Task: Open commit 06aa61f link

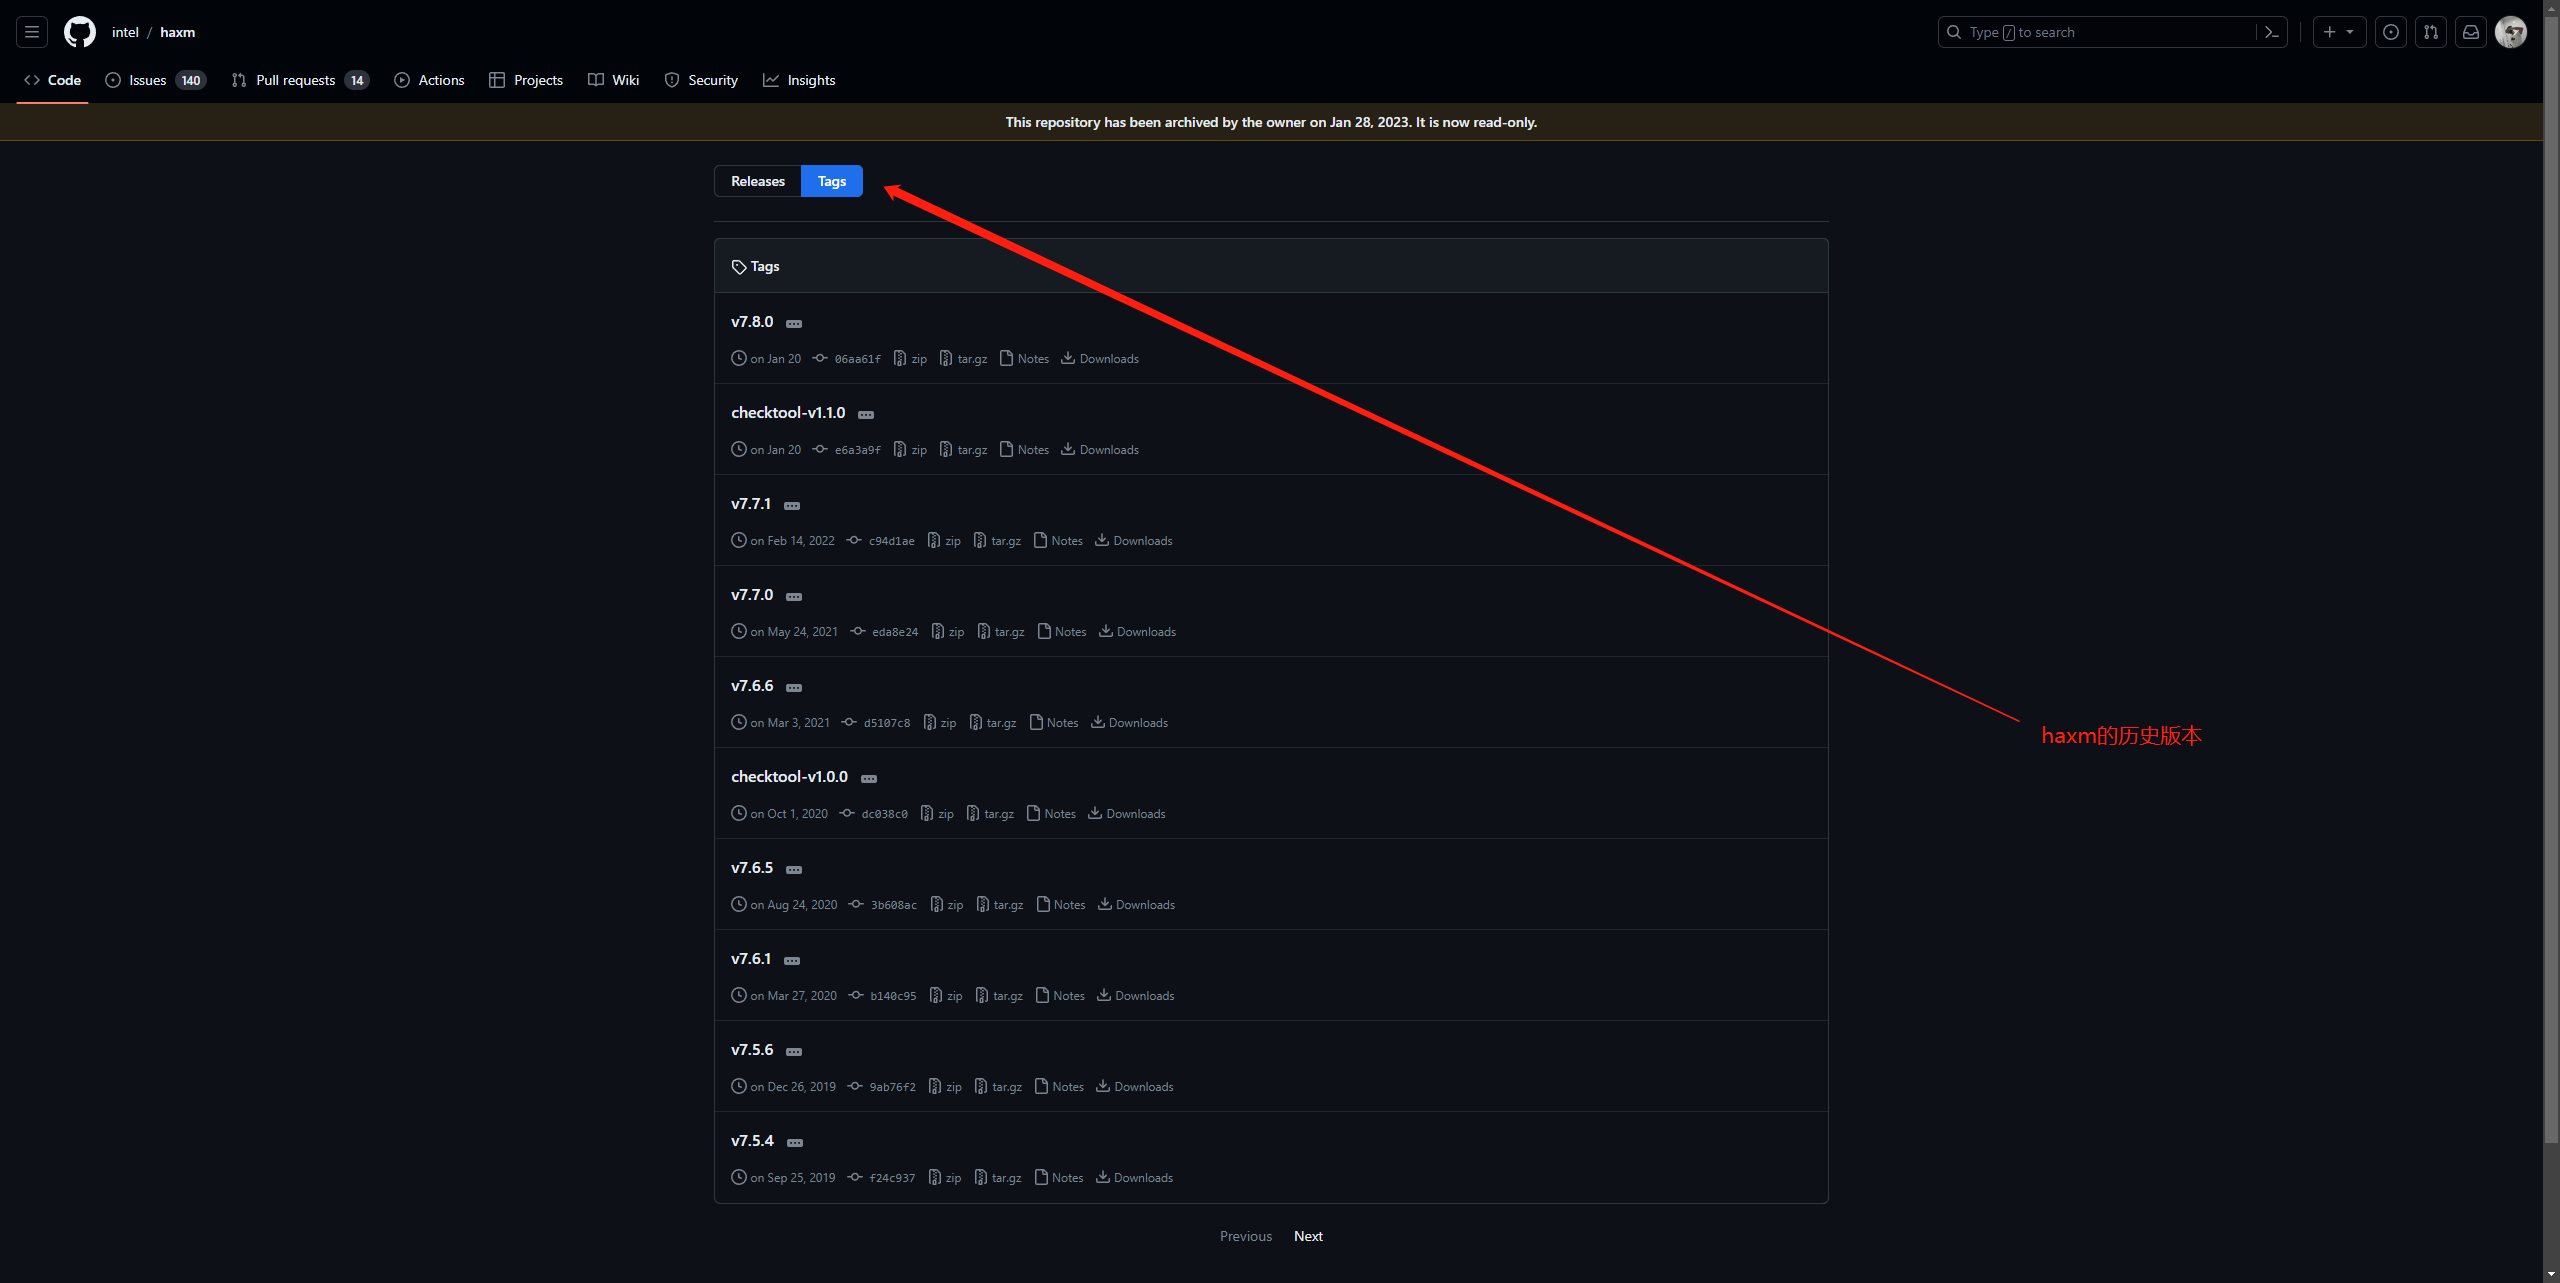Action: [857, 359]
